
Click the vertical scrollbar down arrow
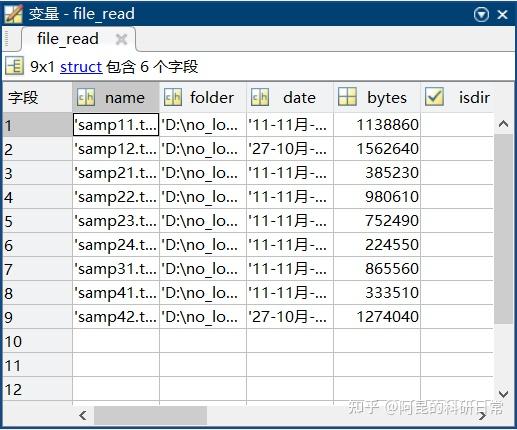click(503, 394)
